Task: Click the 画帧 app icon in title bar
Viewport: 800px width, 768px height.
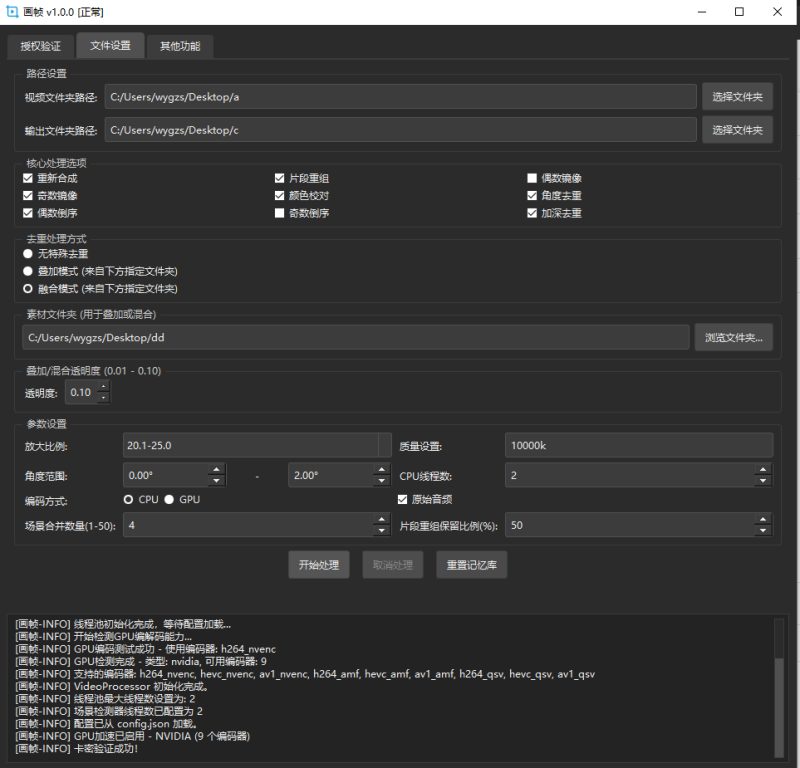Action: (13, 12)
